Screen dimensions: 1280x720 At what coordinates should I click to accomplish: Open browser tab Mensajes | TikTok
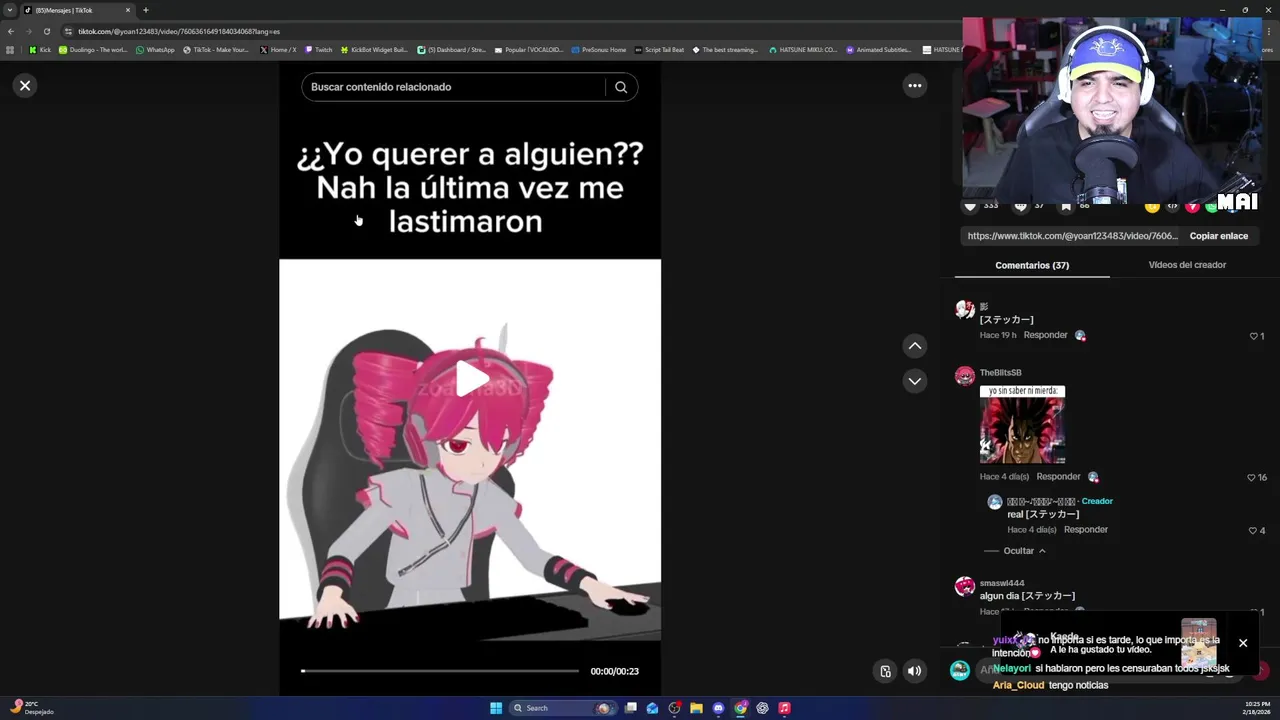tap(75, 10)
